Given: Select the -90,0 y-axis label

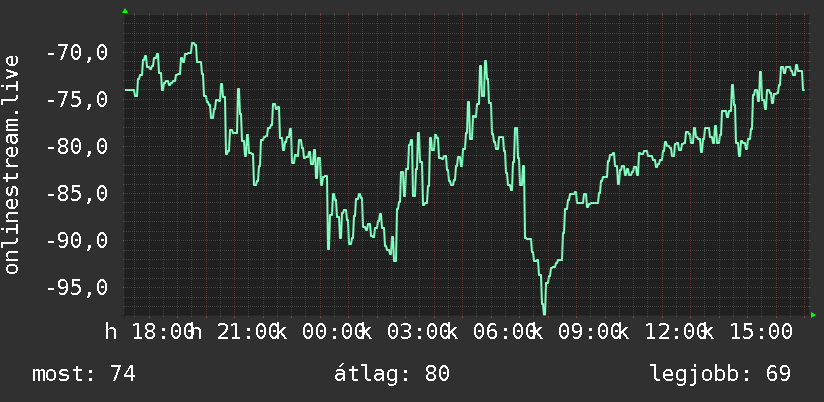Looking at the screenshot, I should (77, 241).
